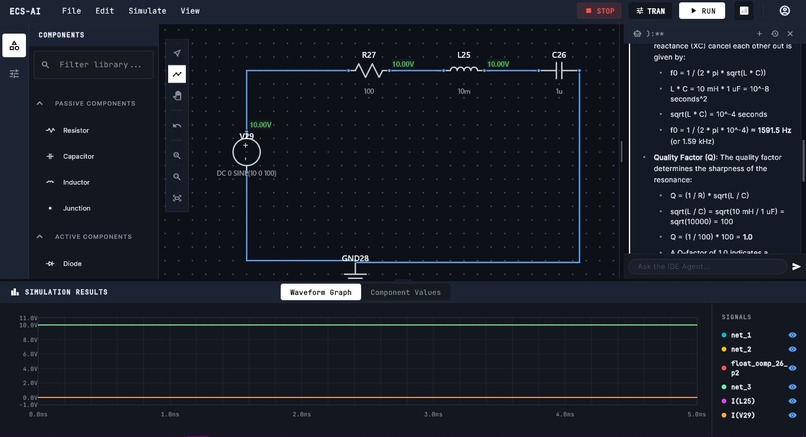
Task: Collapse the Passive Components section
Action: (40, 103)
